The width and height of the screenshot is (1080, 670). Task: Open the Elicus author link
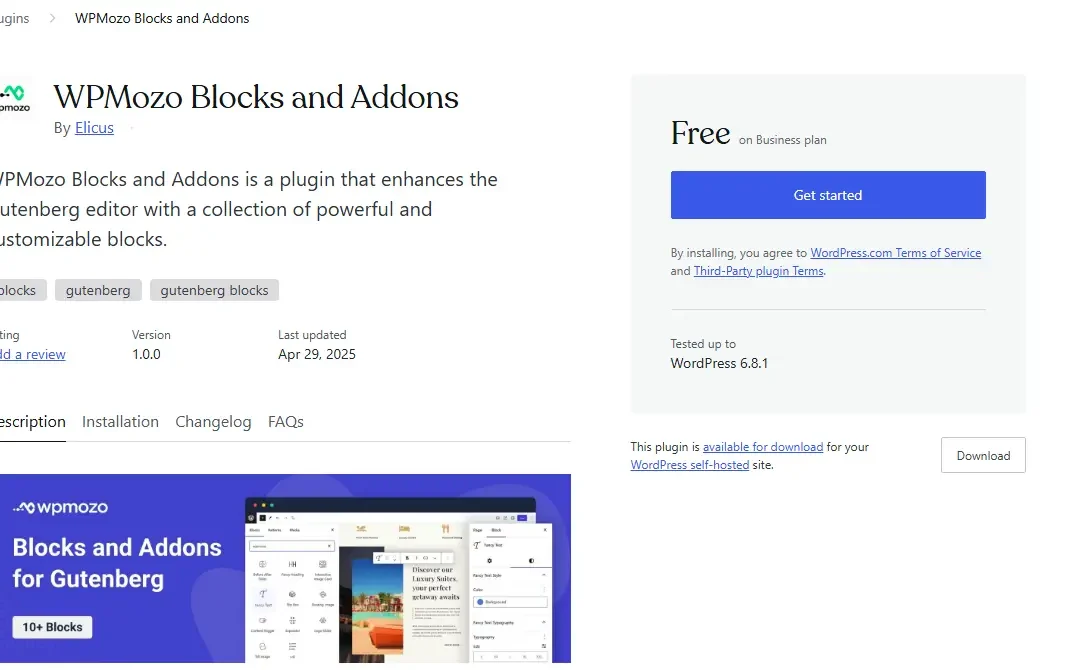94,128
